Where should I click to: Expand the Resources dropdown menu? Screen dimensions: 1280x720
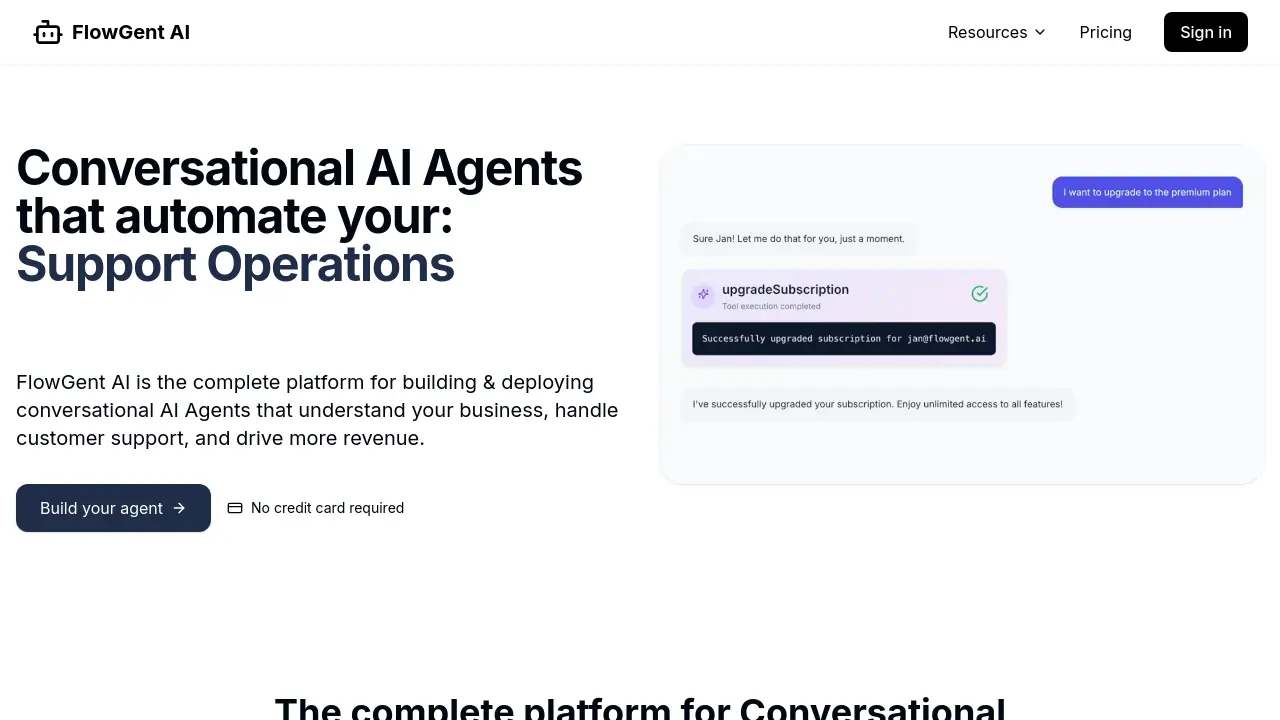[997, 32]
